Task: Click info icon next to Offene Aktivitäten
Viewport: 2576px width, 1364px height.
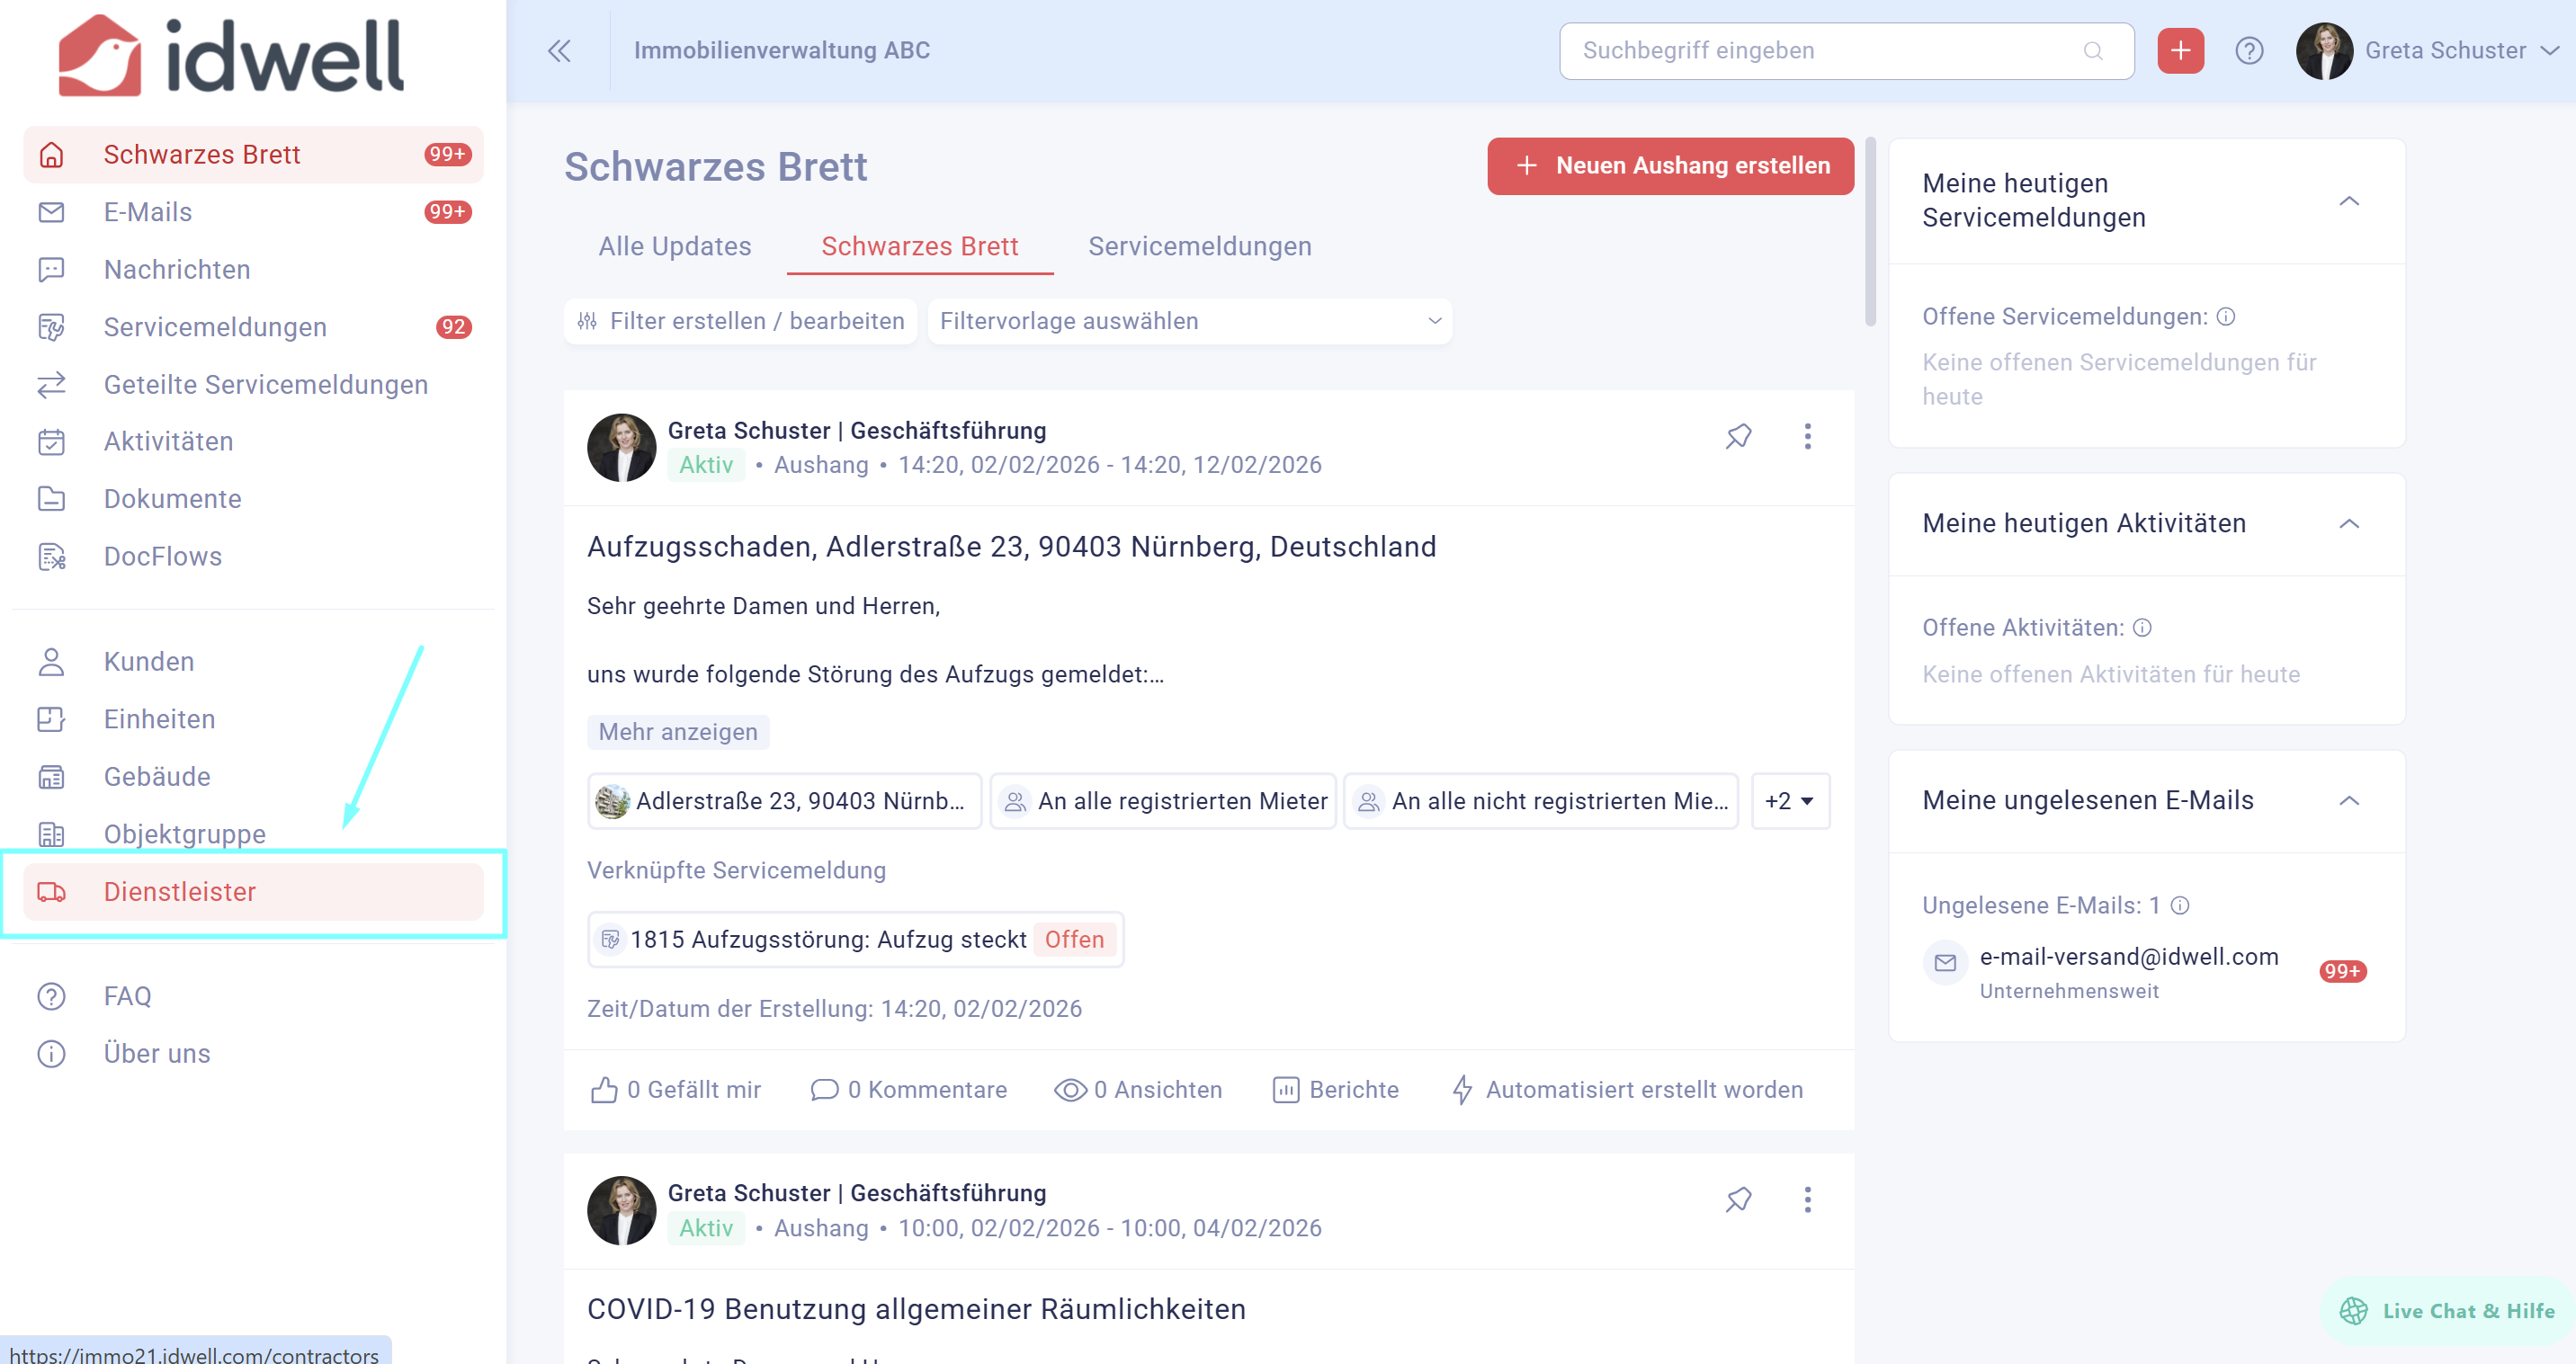Action: [2142, 628]
